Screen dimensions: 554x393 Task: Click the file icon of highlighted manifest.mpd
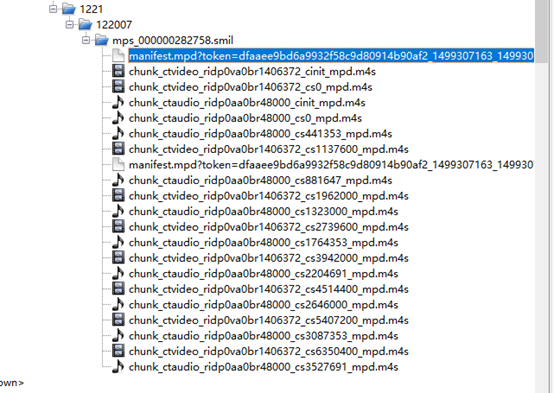[x=118, y=55]
